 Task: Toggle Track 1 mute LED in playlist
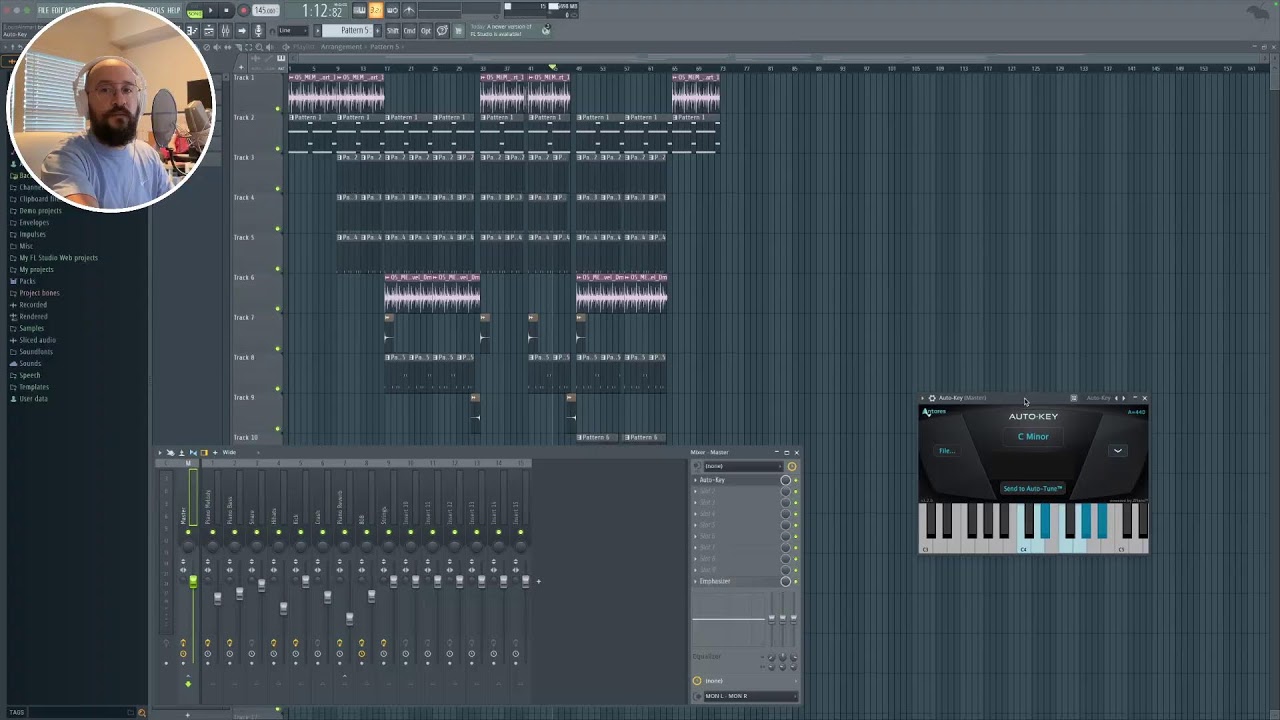point(278,108)
